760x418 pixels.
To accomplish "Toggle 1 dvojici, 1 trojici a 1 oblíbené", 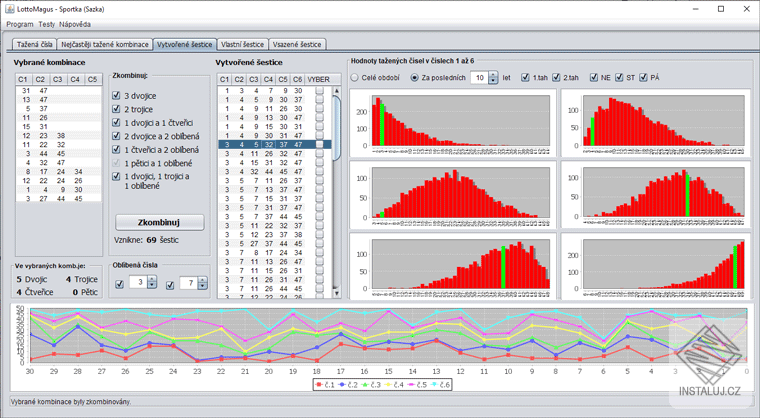I will [x=116, y=177].
